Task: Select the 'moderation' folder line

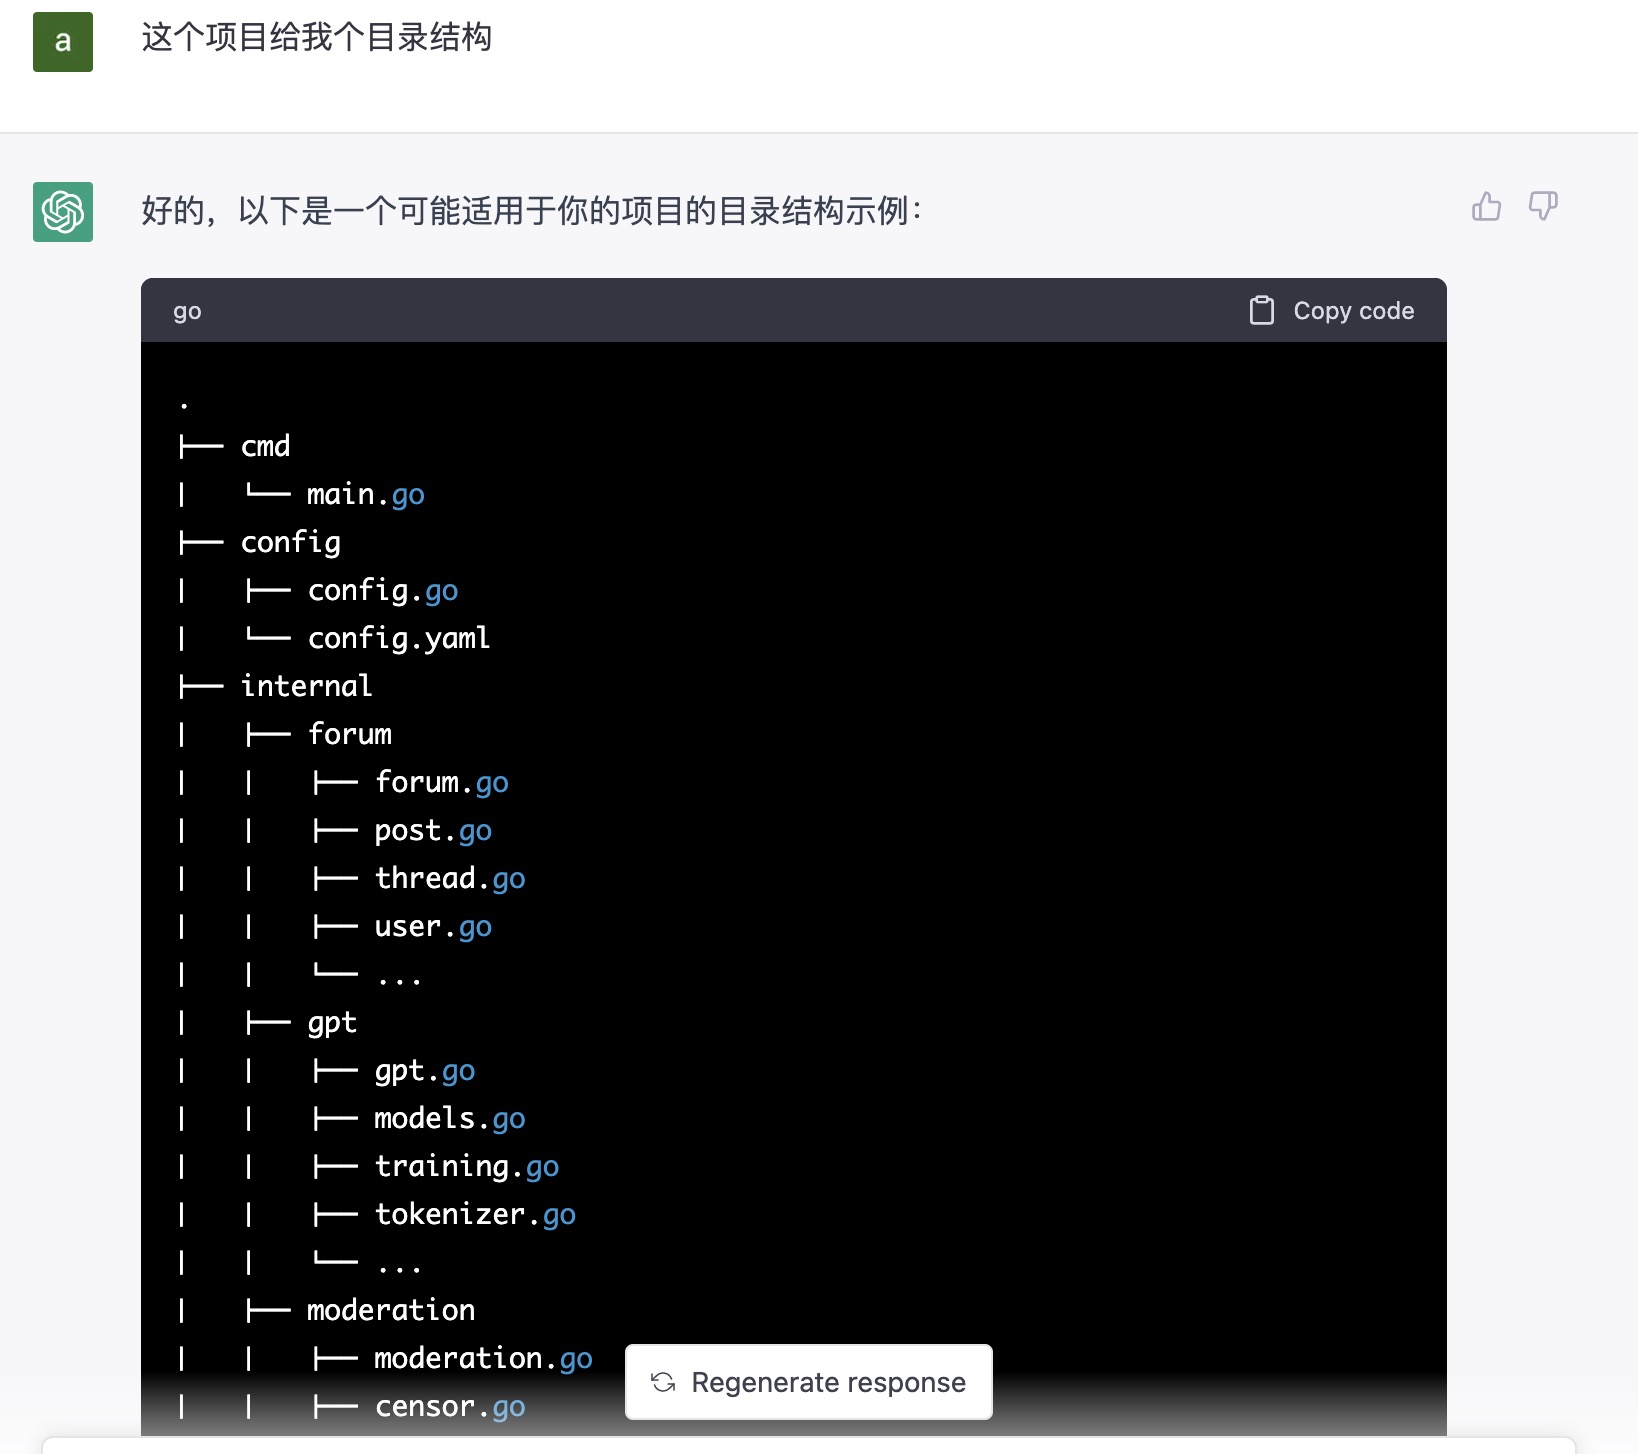Action: click(x=391, y=1310)
